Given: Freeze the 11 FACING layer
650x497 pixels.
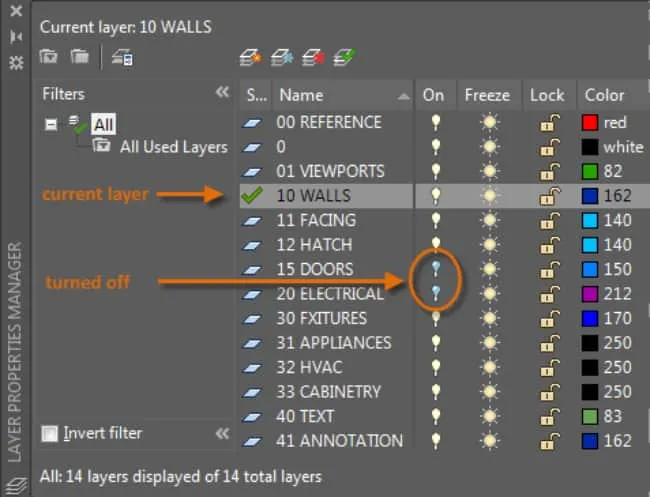Looking at the screenshot, I should [490, 220].
